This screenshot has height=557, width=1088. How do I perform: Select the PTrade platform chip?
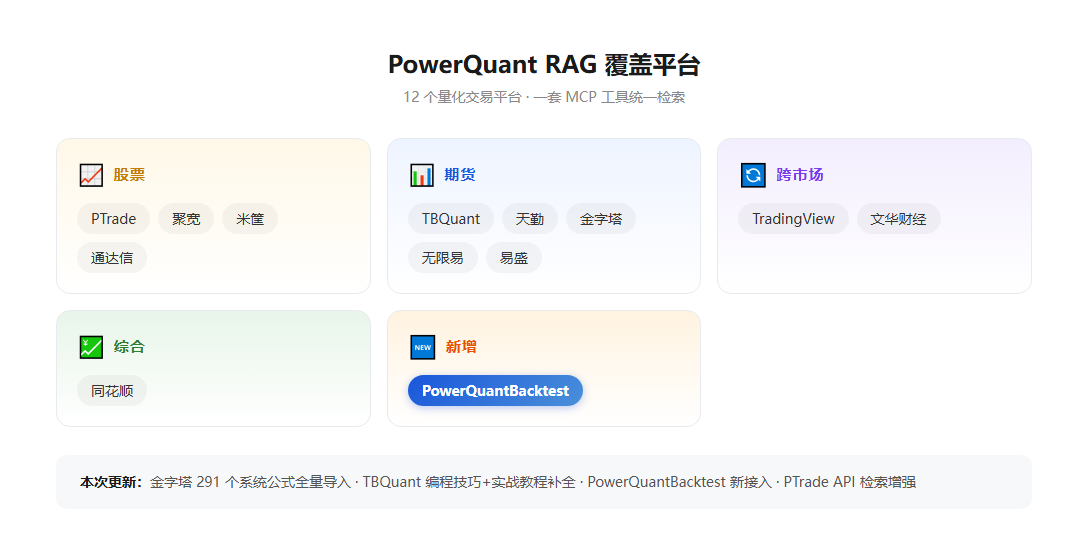pyautogui.click(x=113, y=218)
